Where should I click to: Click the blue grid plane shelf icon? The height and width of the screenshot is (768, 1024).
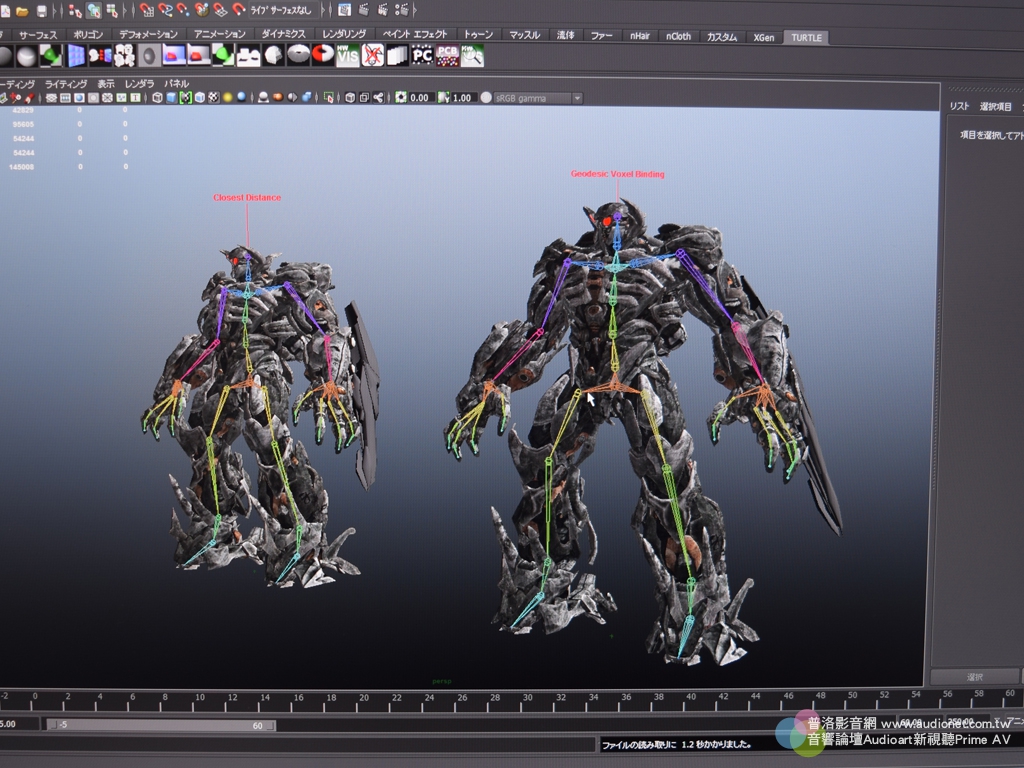click(76, 56)
